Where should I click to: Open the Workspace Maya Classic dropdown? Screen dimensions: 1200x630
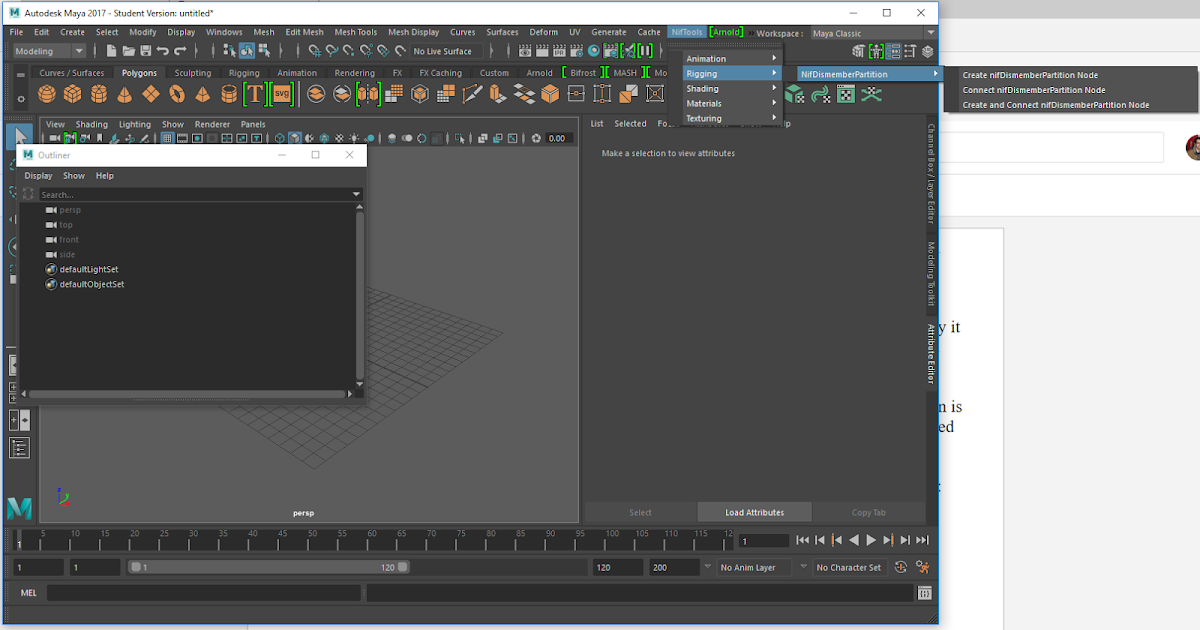coord(872,33)
